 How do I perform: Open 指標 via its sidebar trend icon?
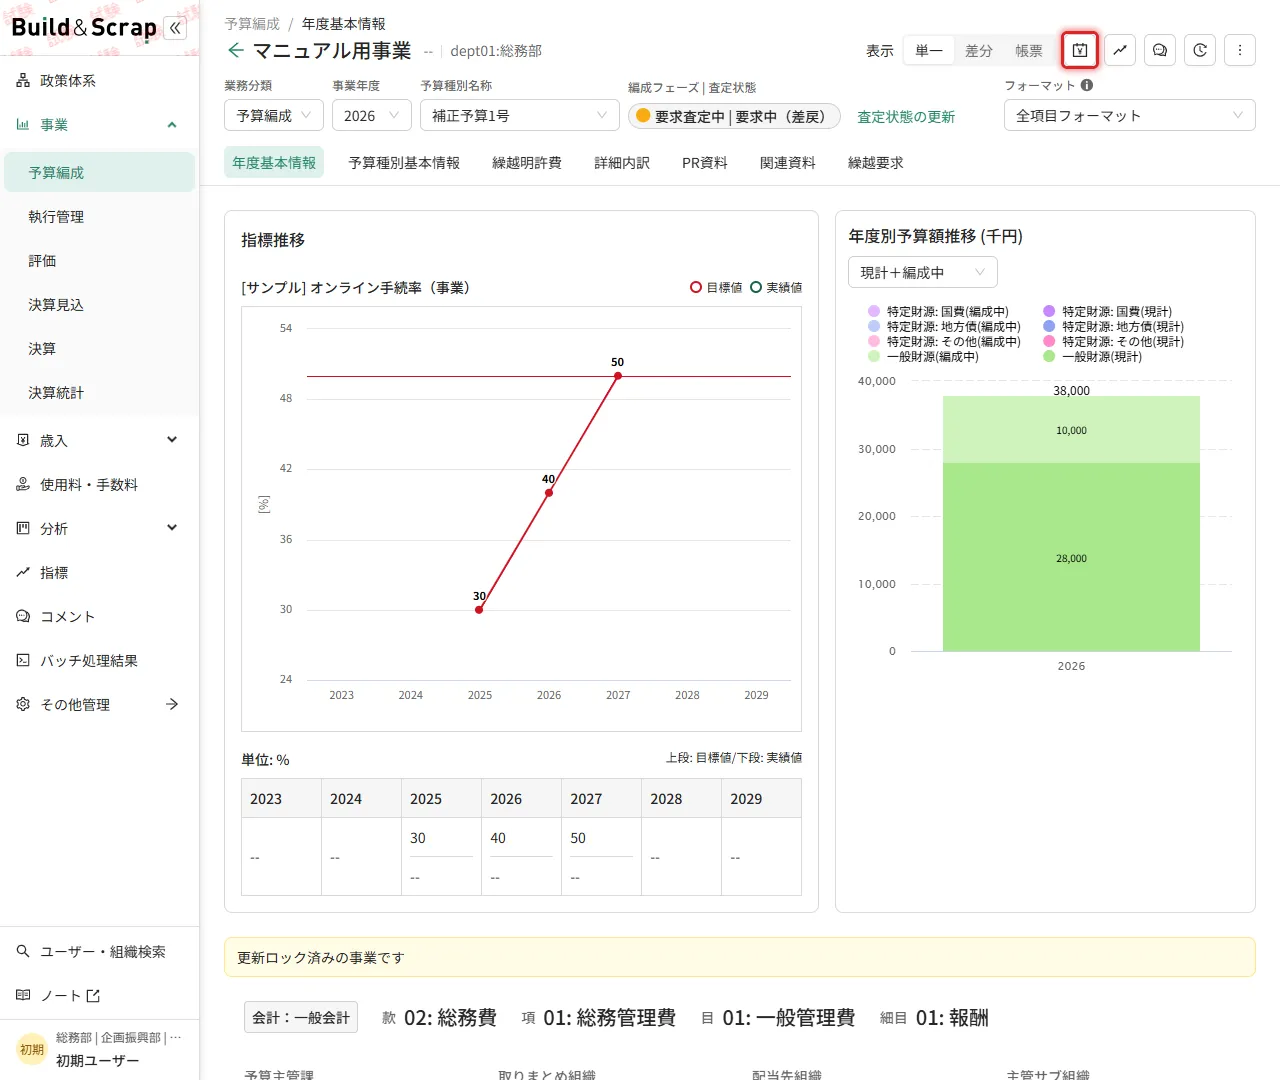pos(23,573)
